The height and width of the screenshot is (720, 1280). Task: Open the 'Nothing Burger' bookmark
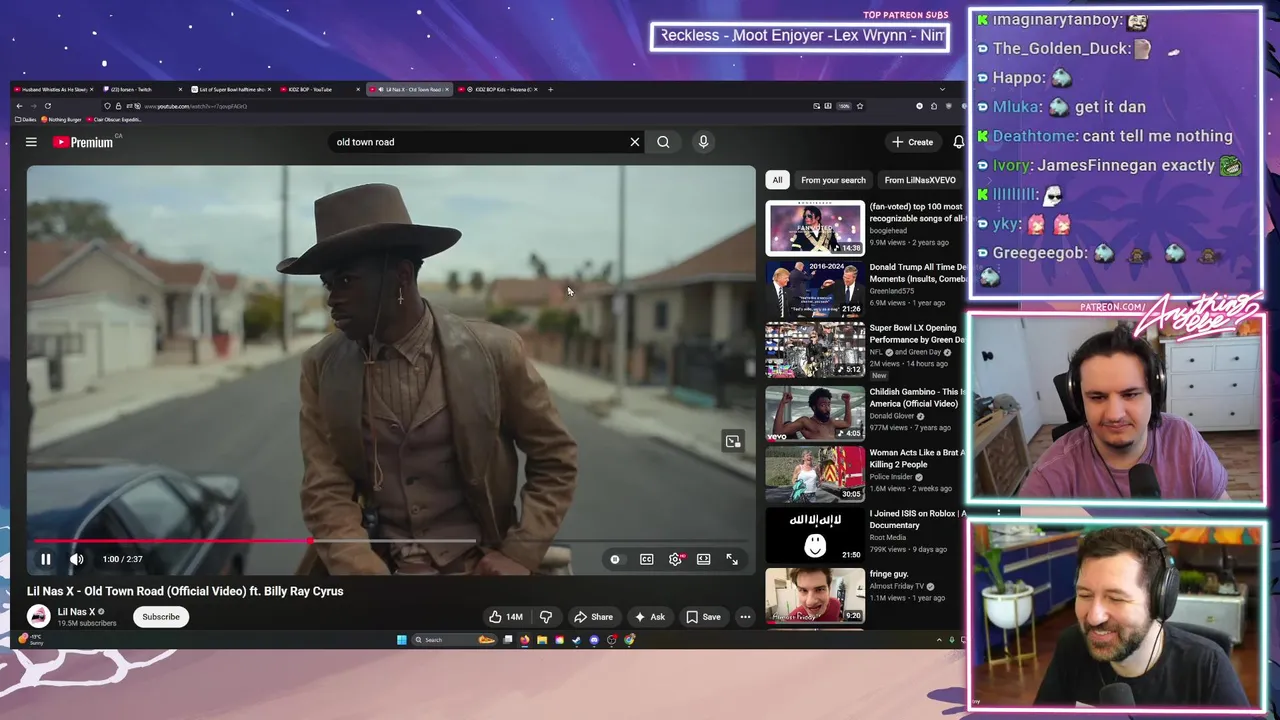tap(61, 119)
